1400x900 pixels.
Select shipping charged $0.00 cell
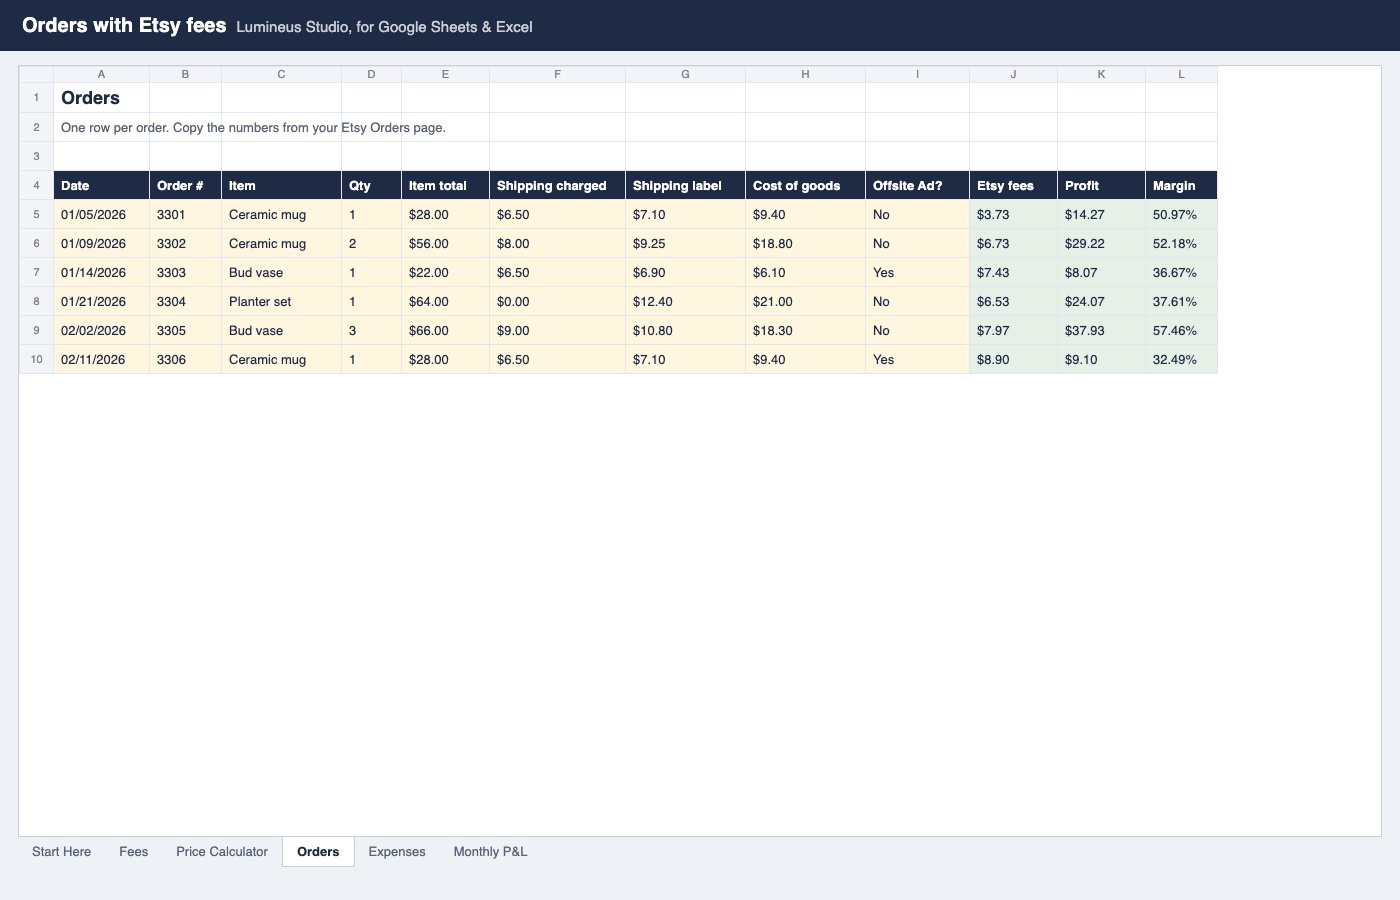557,302
